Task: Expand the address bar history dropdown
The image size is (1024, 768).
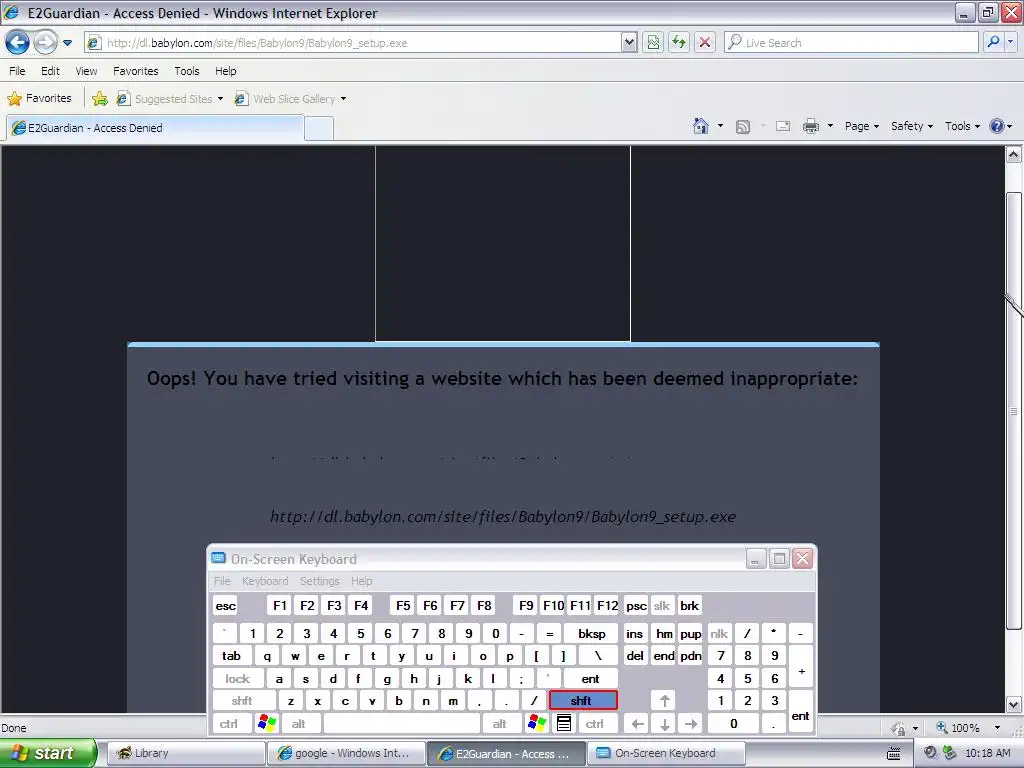Action: [x=629, y=43]
